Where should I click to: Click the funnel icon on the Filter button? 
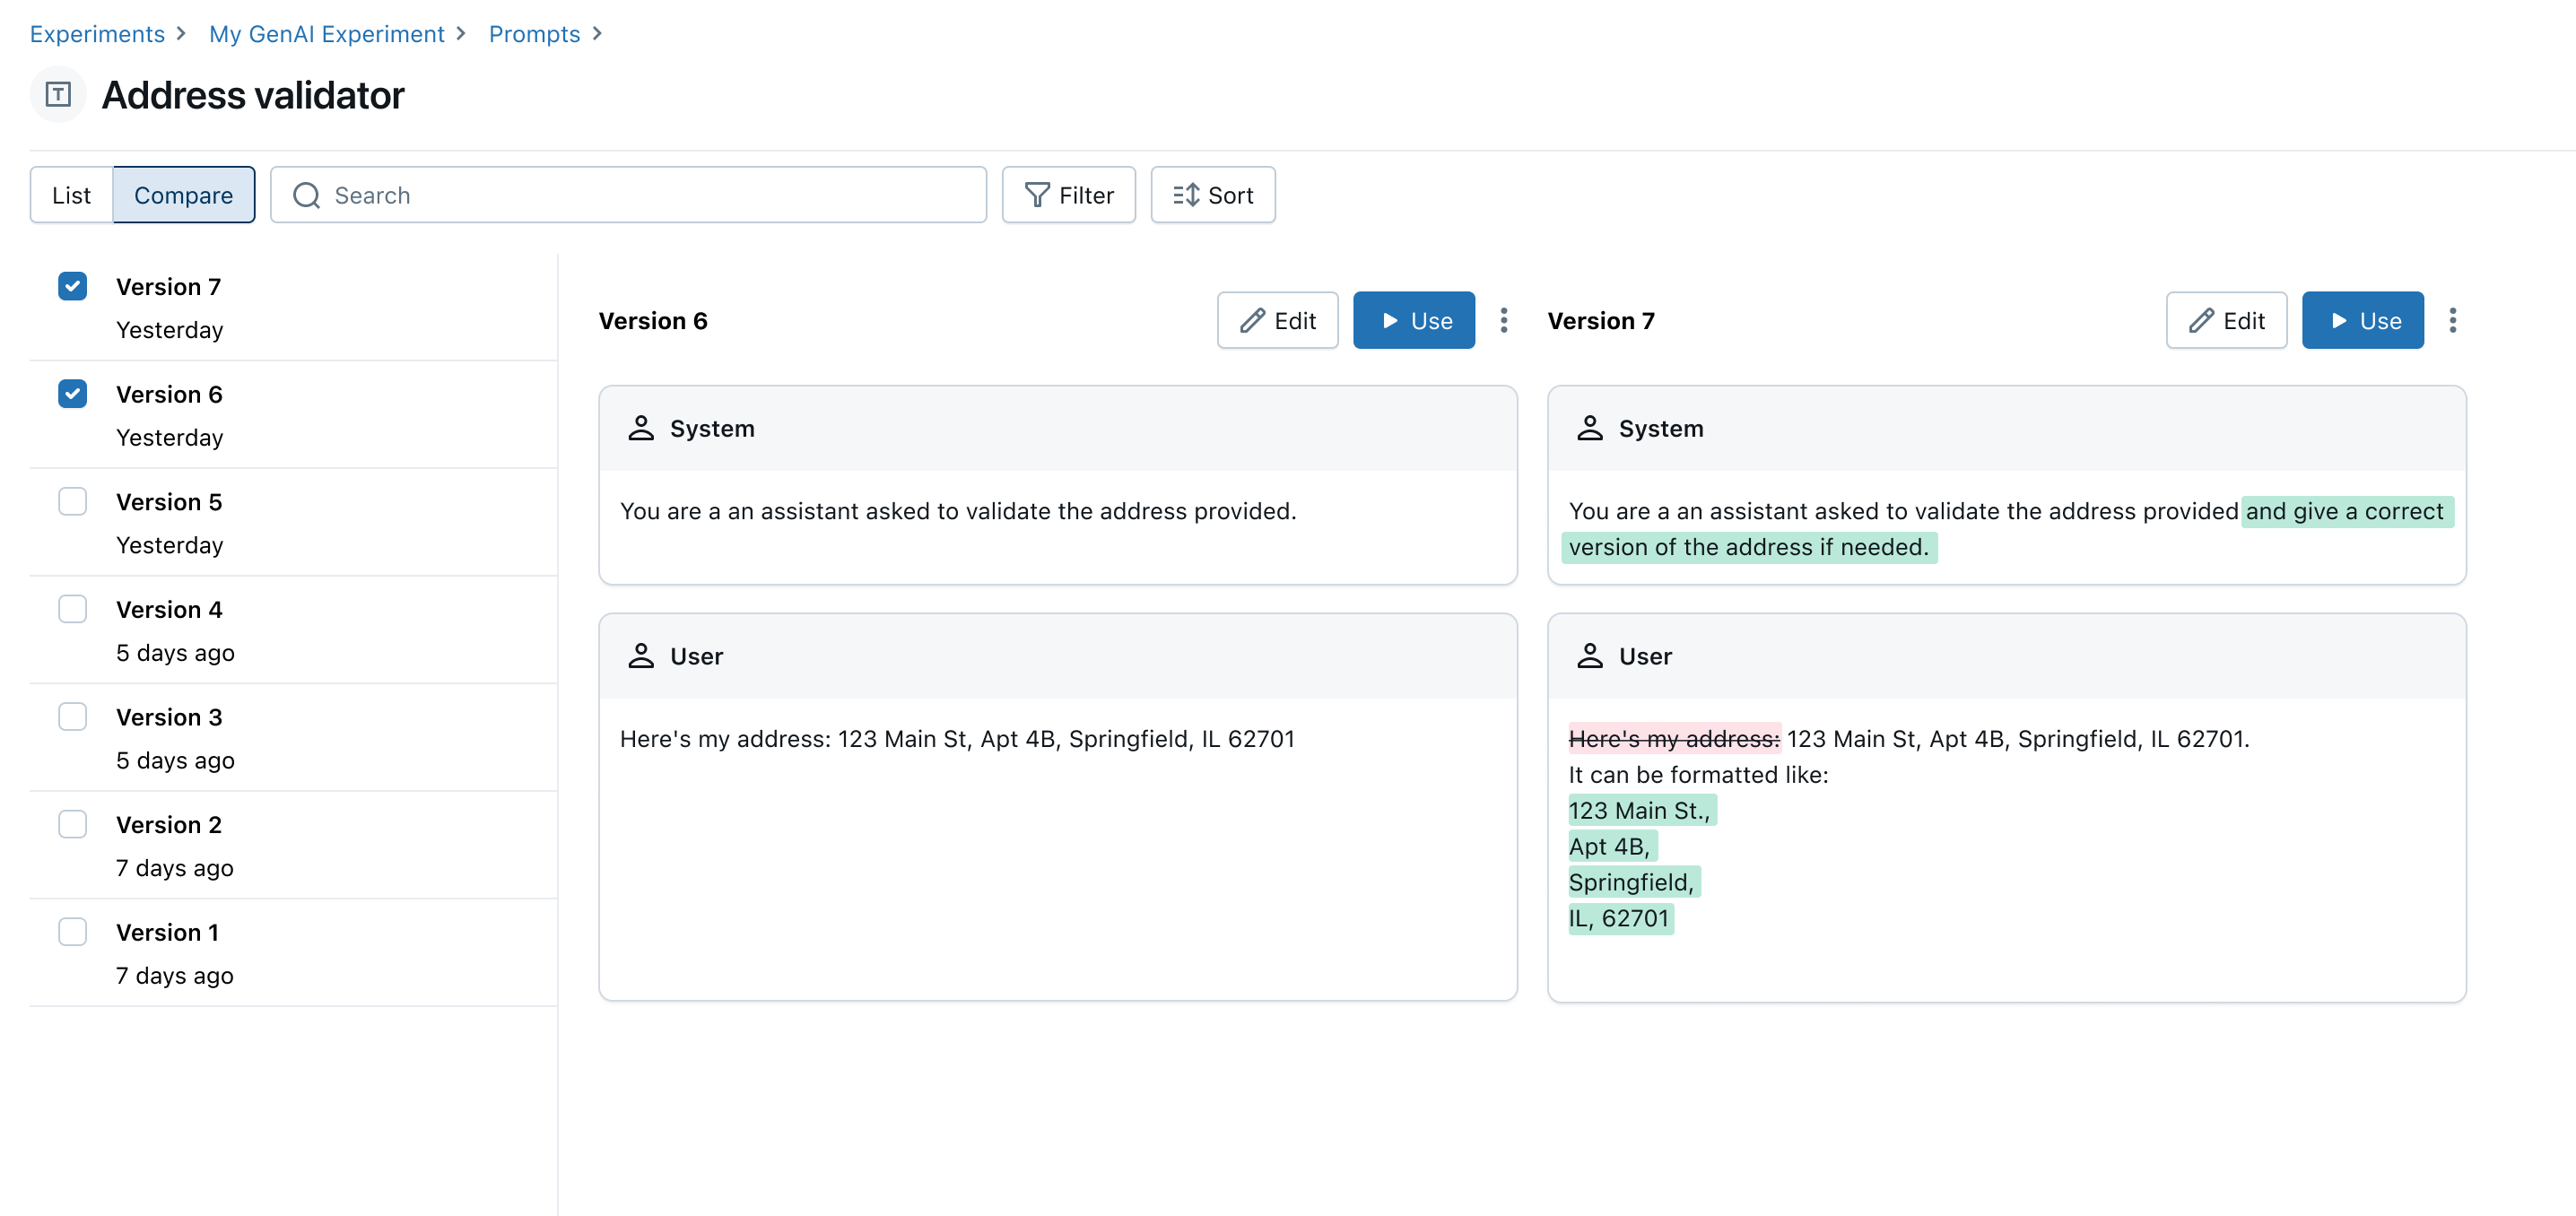click(x=1037, y=195)
